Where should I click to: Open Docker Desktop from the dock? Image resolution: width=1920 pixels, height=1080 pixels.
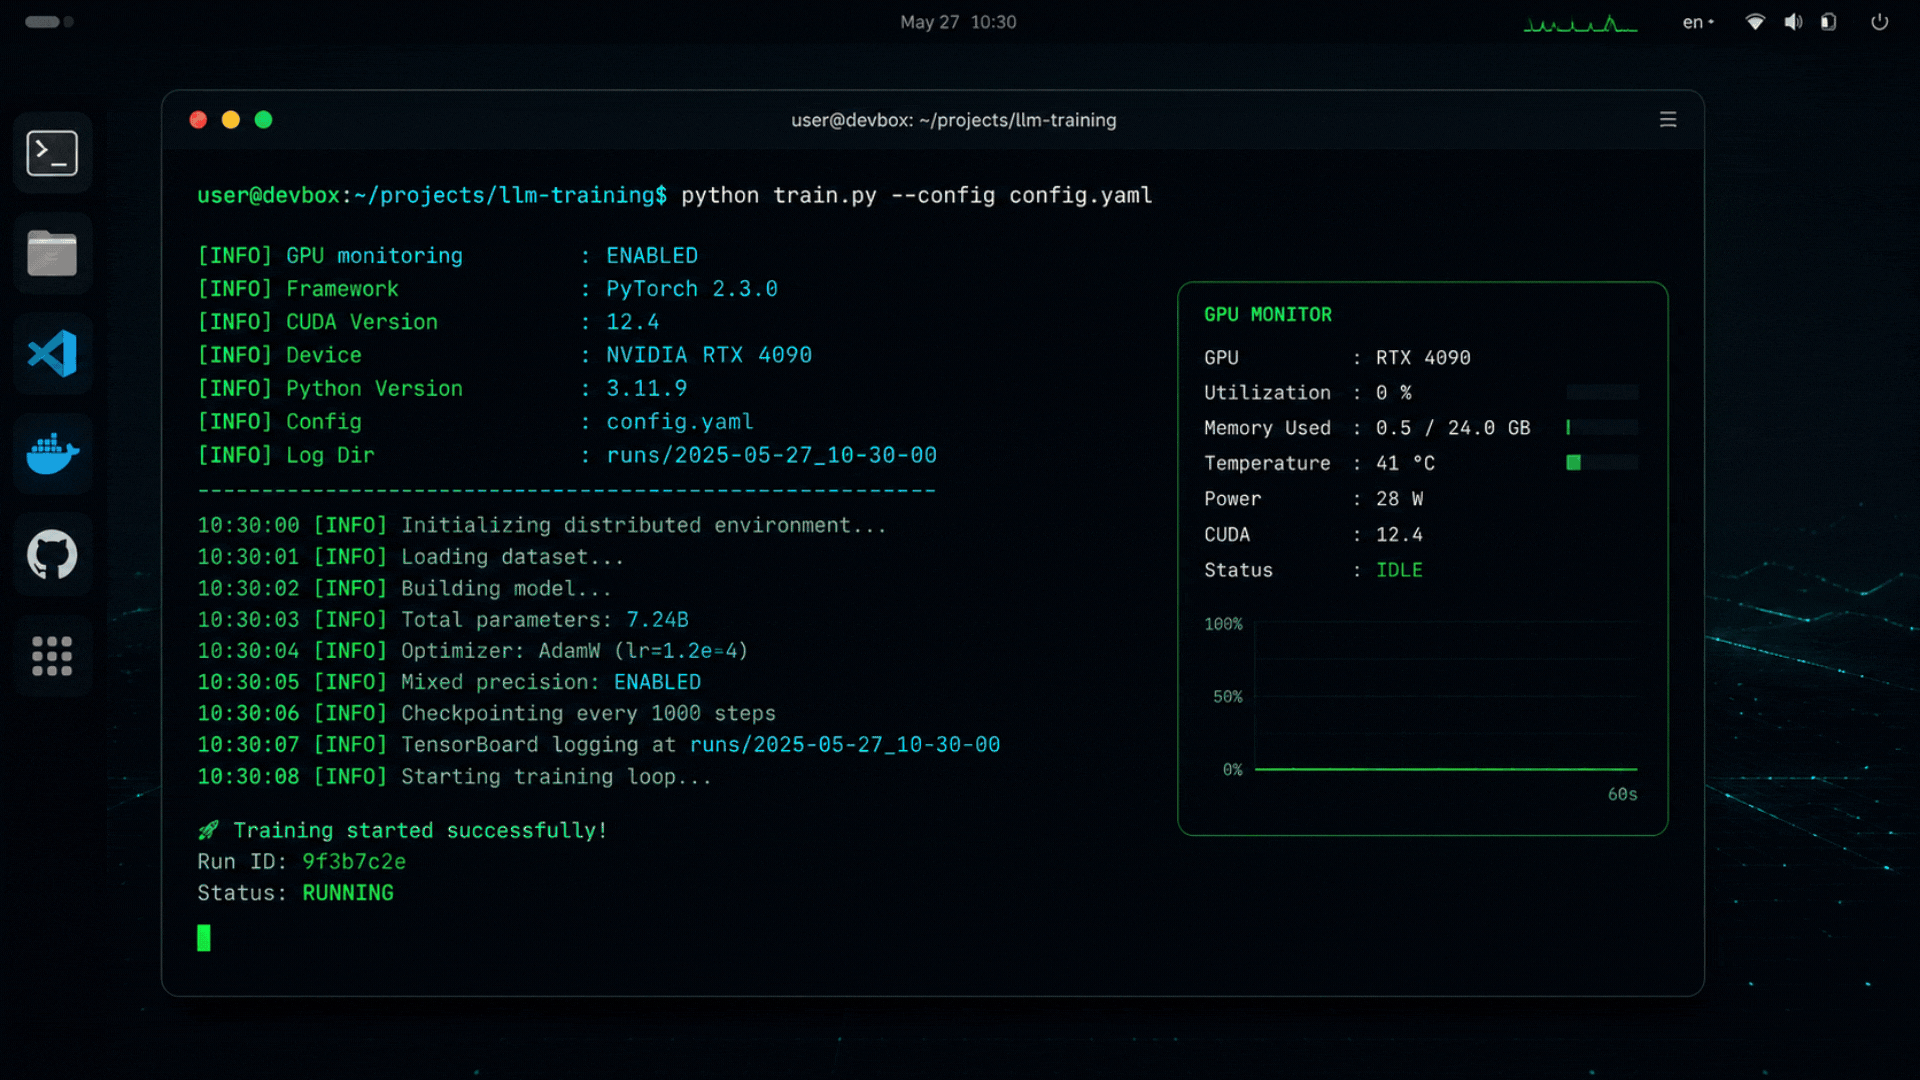52,454
